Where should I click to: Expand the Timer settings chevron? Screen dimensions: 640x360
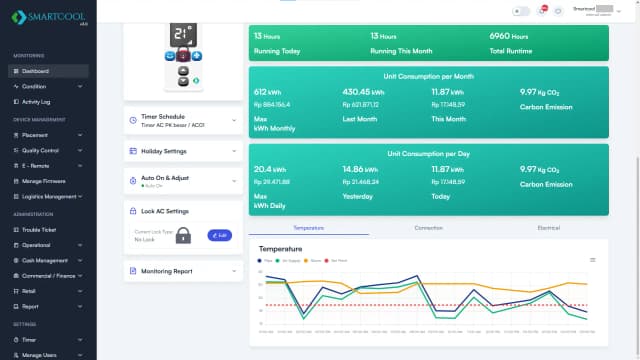(x=80, y=340)
